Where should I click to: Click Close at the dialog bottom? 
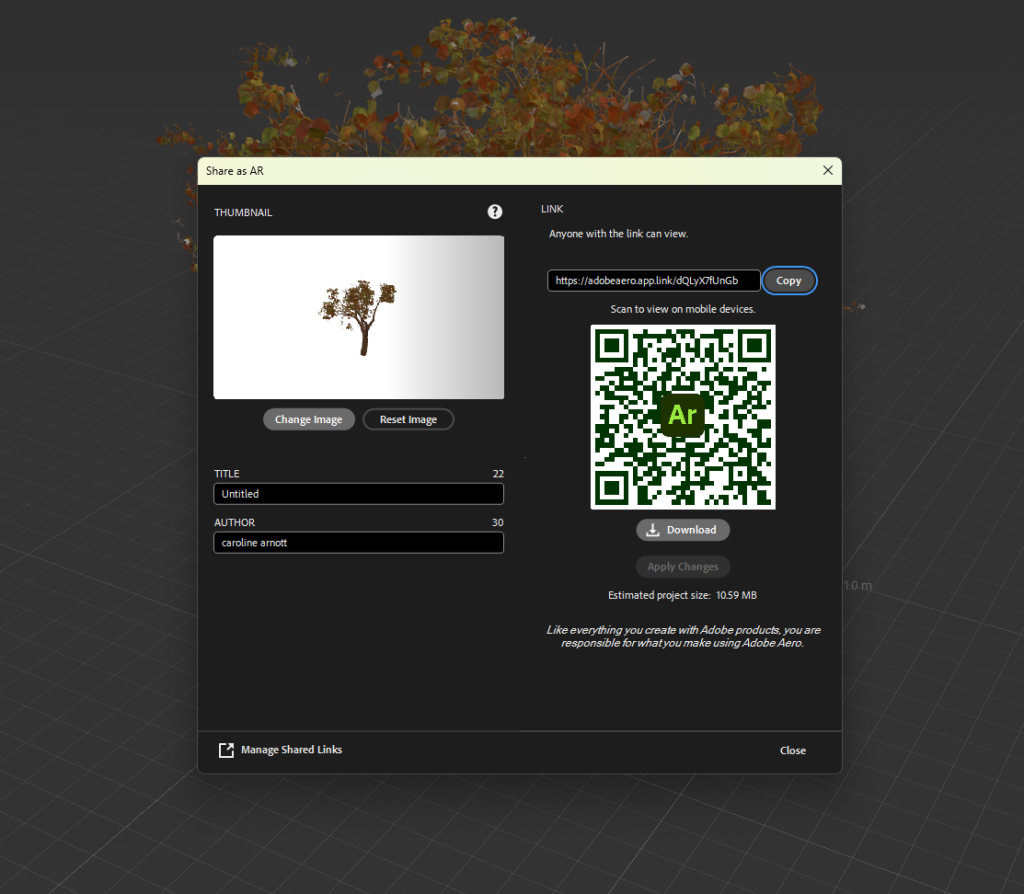click(x=793, y=750)
